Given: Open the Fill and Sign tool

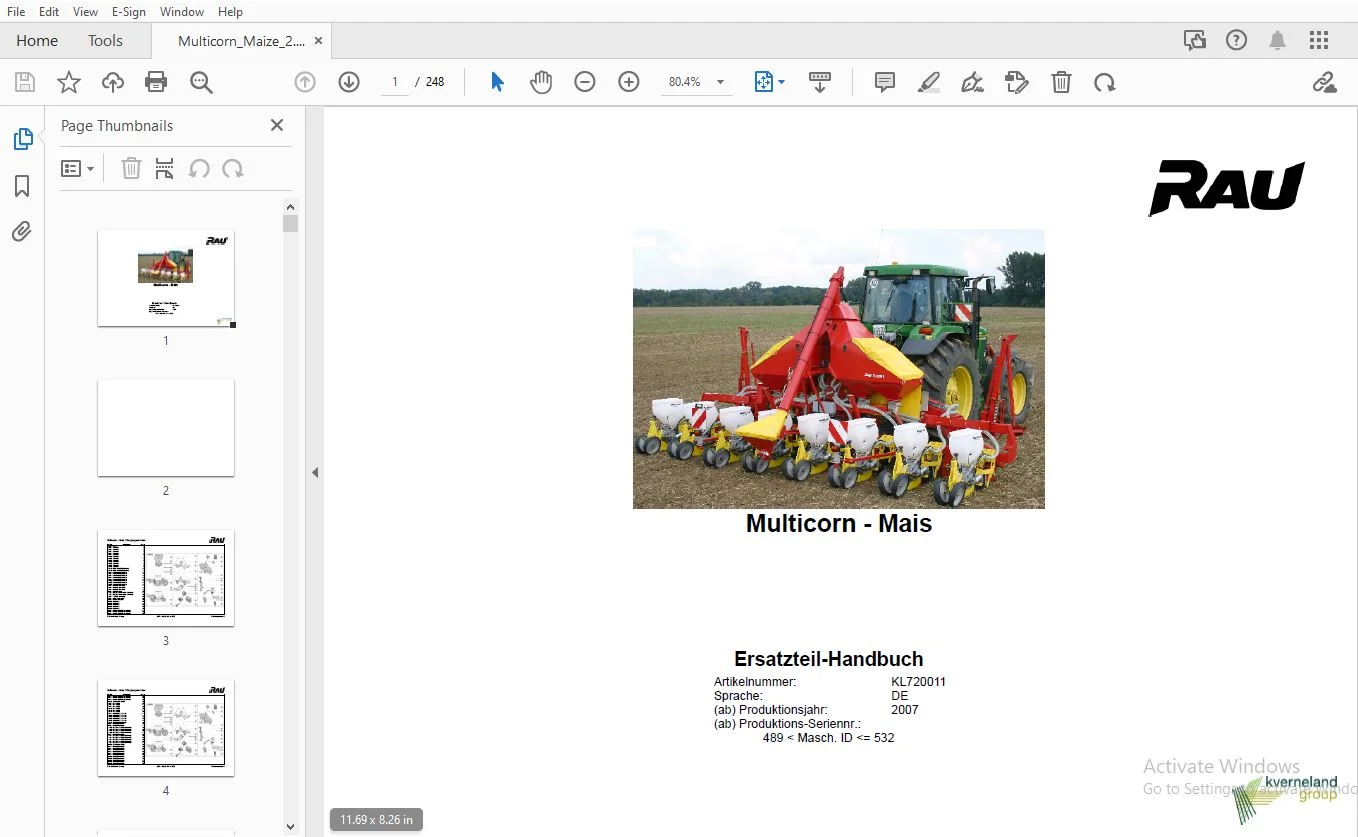Looking at the screenshot, I should 972,82.
